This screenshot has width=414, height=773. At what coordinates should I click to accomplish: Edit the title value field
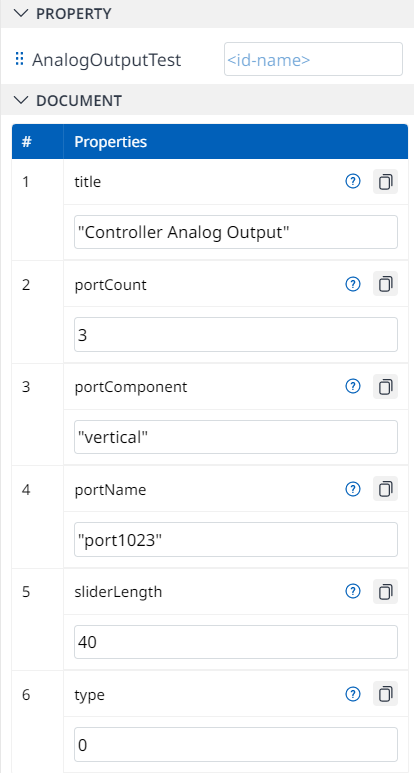(x=236, y=232)
